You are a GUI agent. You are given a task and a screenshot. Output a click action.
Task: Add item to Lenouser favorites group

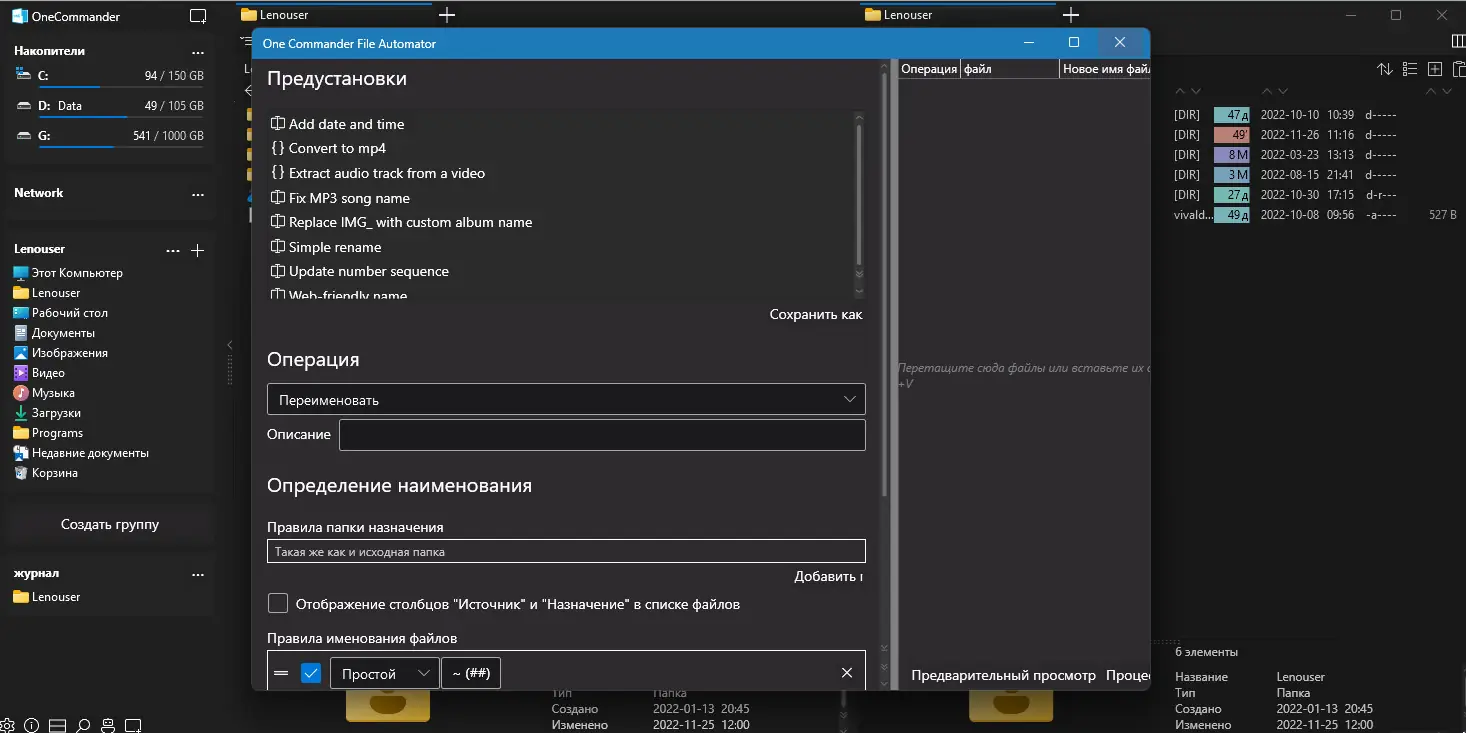(x=197, y=250)
